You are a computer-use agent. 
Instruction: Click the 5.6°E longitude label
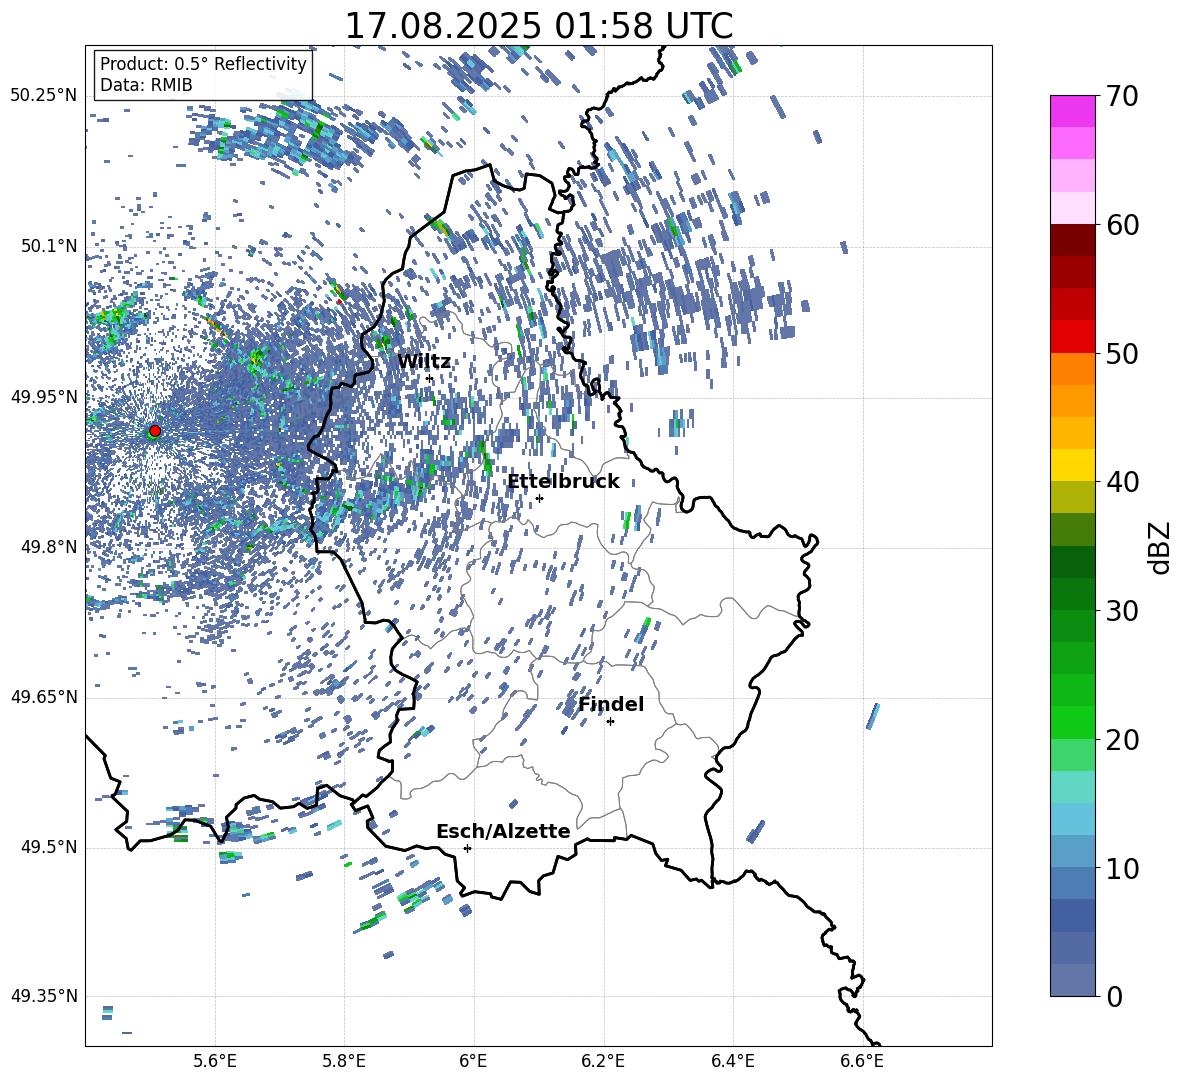[215, 1061]
